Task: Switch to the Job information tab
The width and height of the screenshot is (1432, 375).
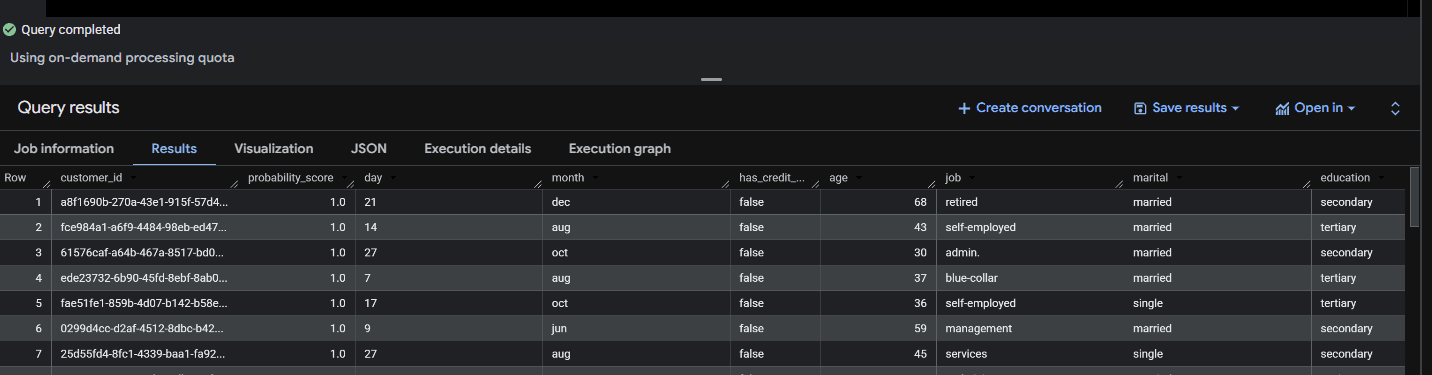Action: (x=64, y=148)
